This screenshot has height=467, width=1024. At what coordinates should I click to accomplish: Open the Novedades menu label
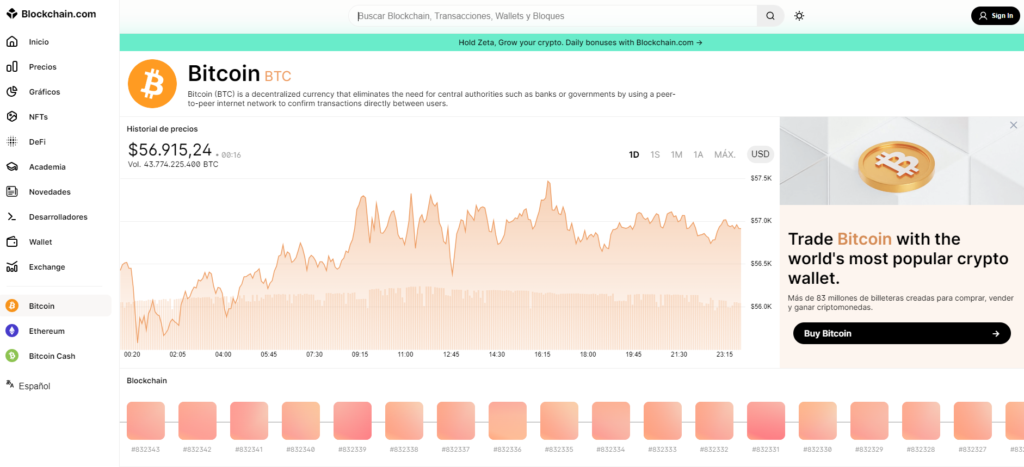pyautogui.click(x=50, y=192)
